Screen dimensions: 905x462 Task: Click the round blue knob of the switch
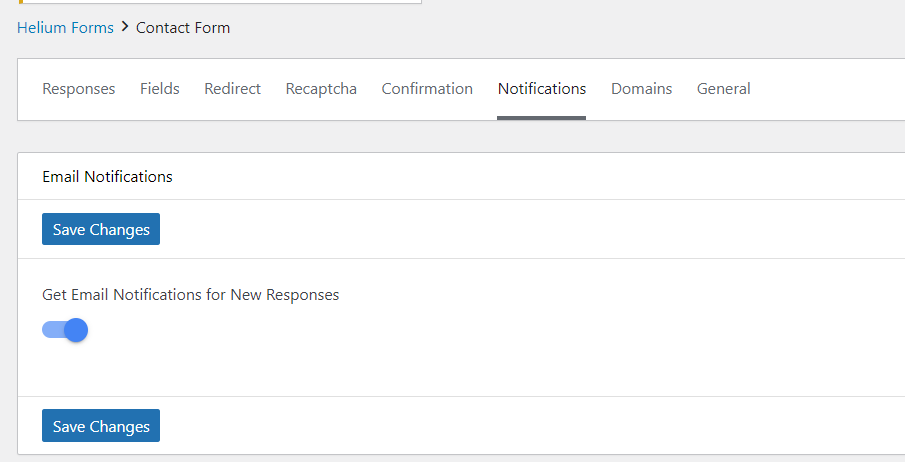pos(76,330)
